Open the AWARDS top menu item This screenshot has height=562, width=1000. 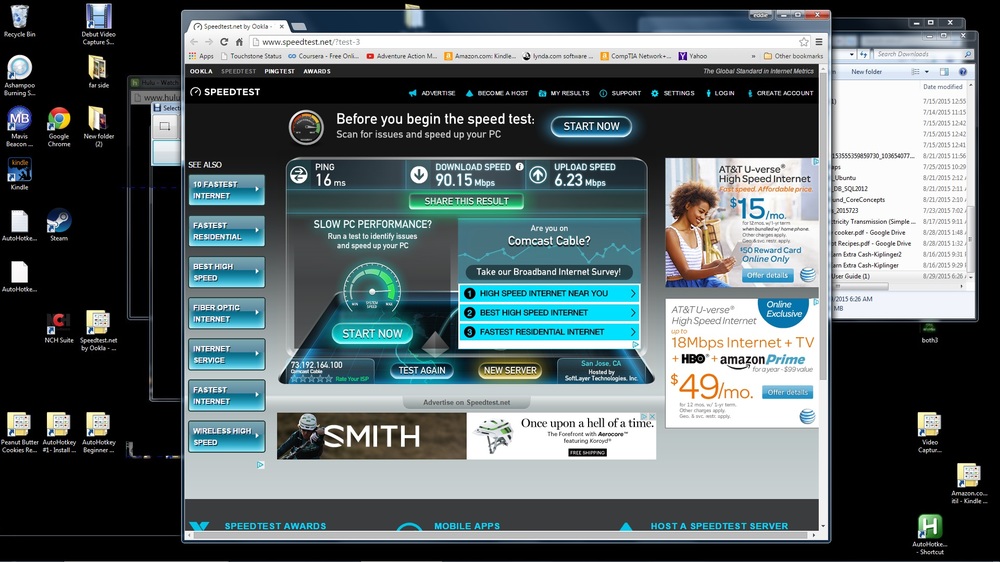(x=317, y=71)
